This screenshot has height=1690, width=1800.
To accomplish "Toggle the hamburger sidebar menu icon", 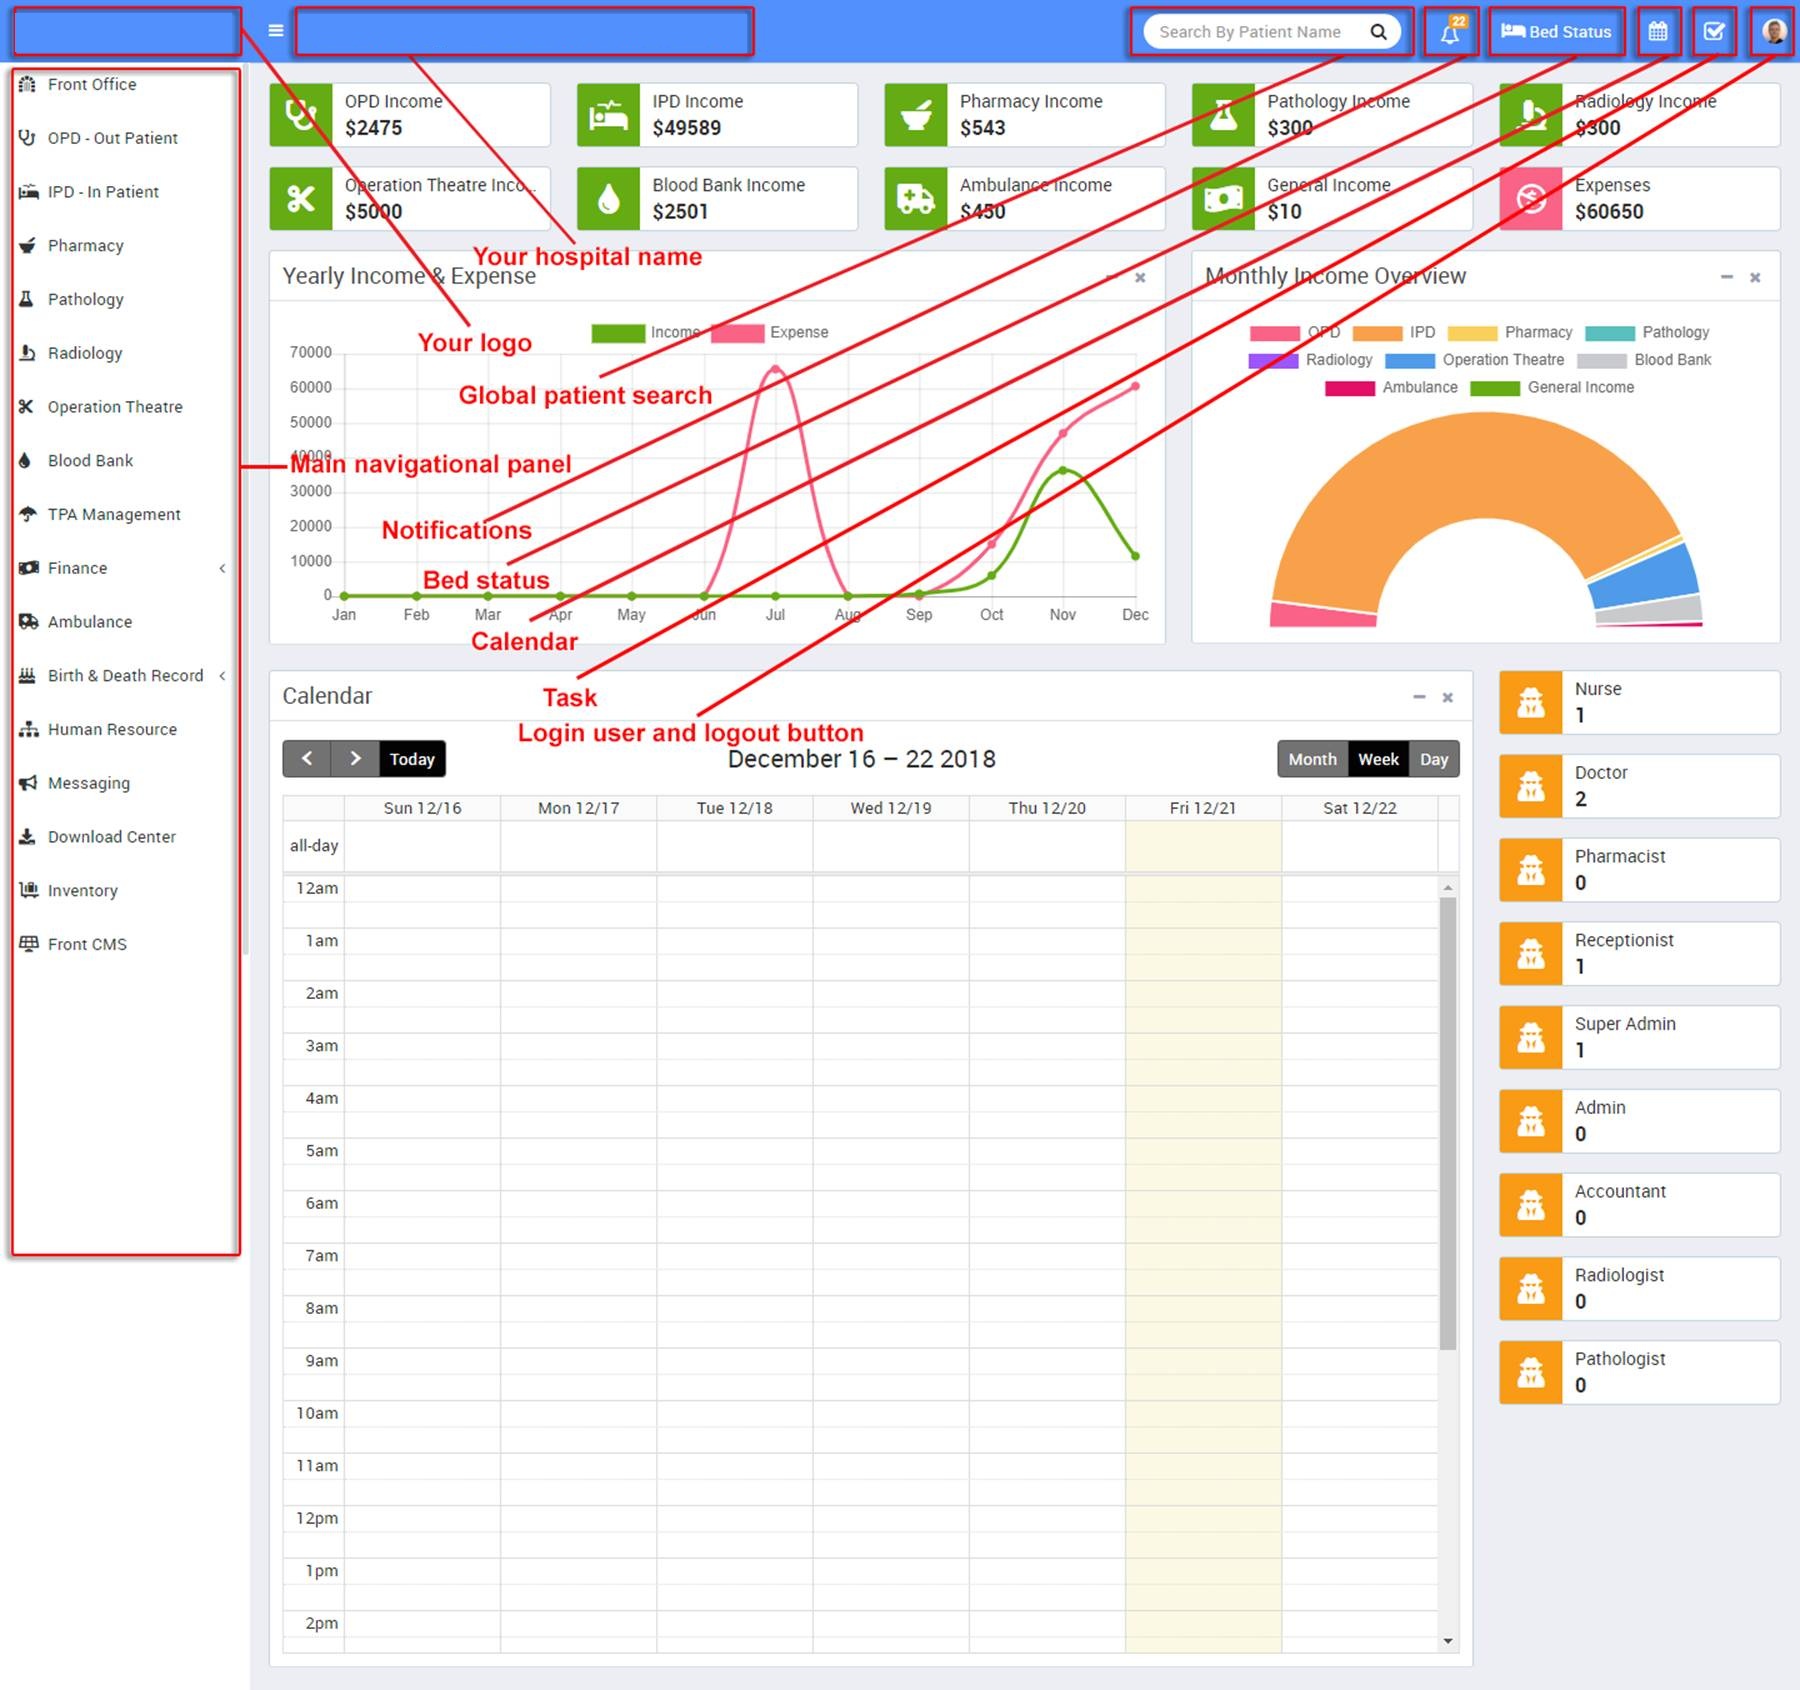I will 276,31.
